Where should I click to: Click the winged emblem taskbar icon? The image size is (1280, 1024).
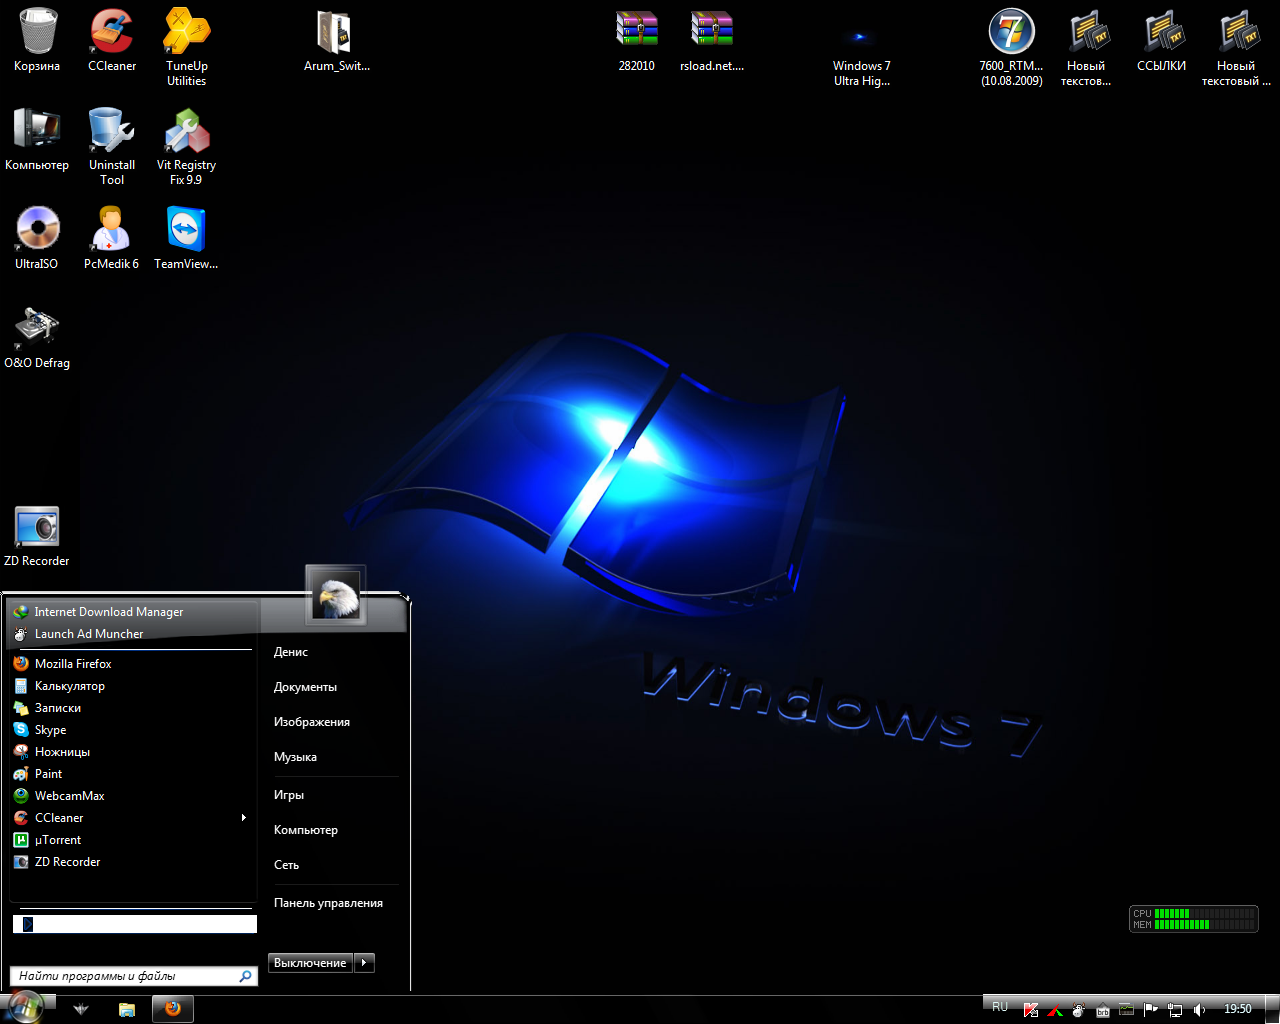(x=82, y=1009)
